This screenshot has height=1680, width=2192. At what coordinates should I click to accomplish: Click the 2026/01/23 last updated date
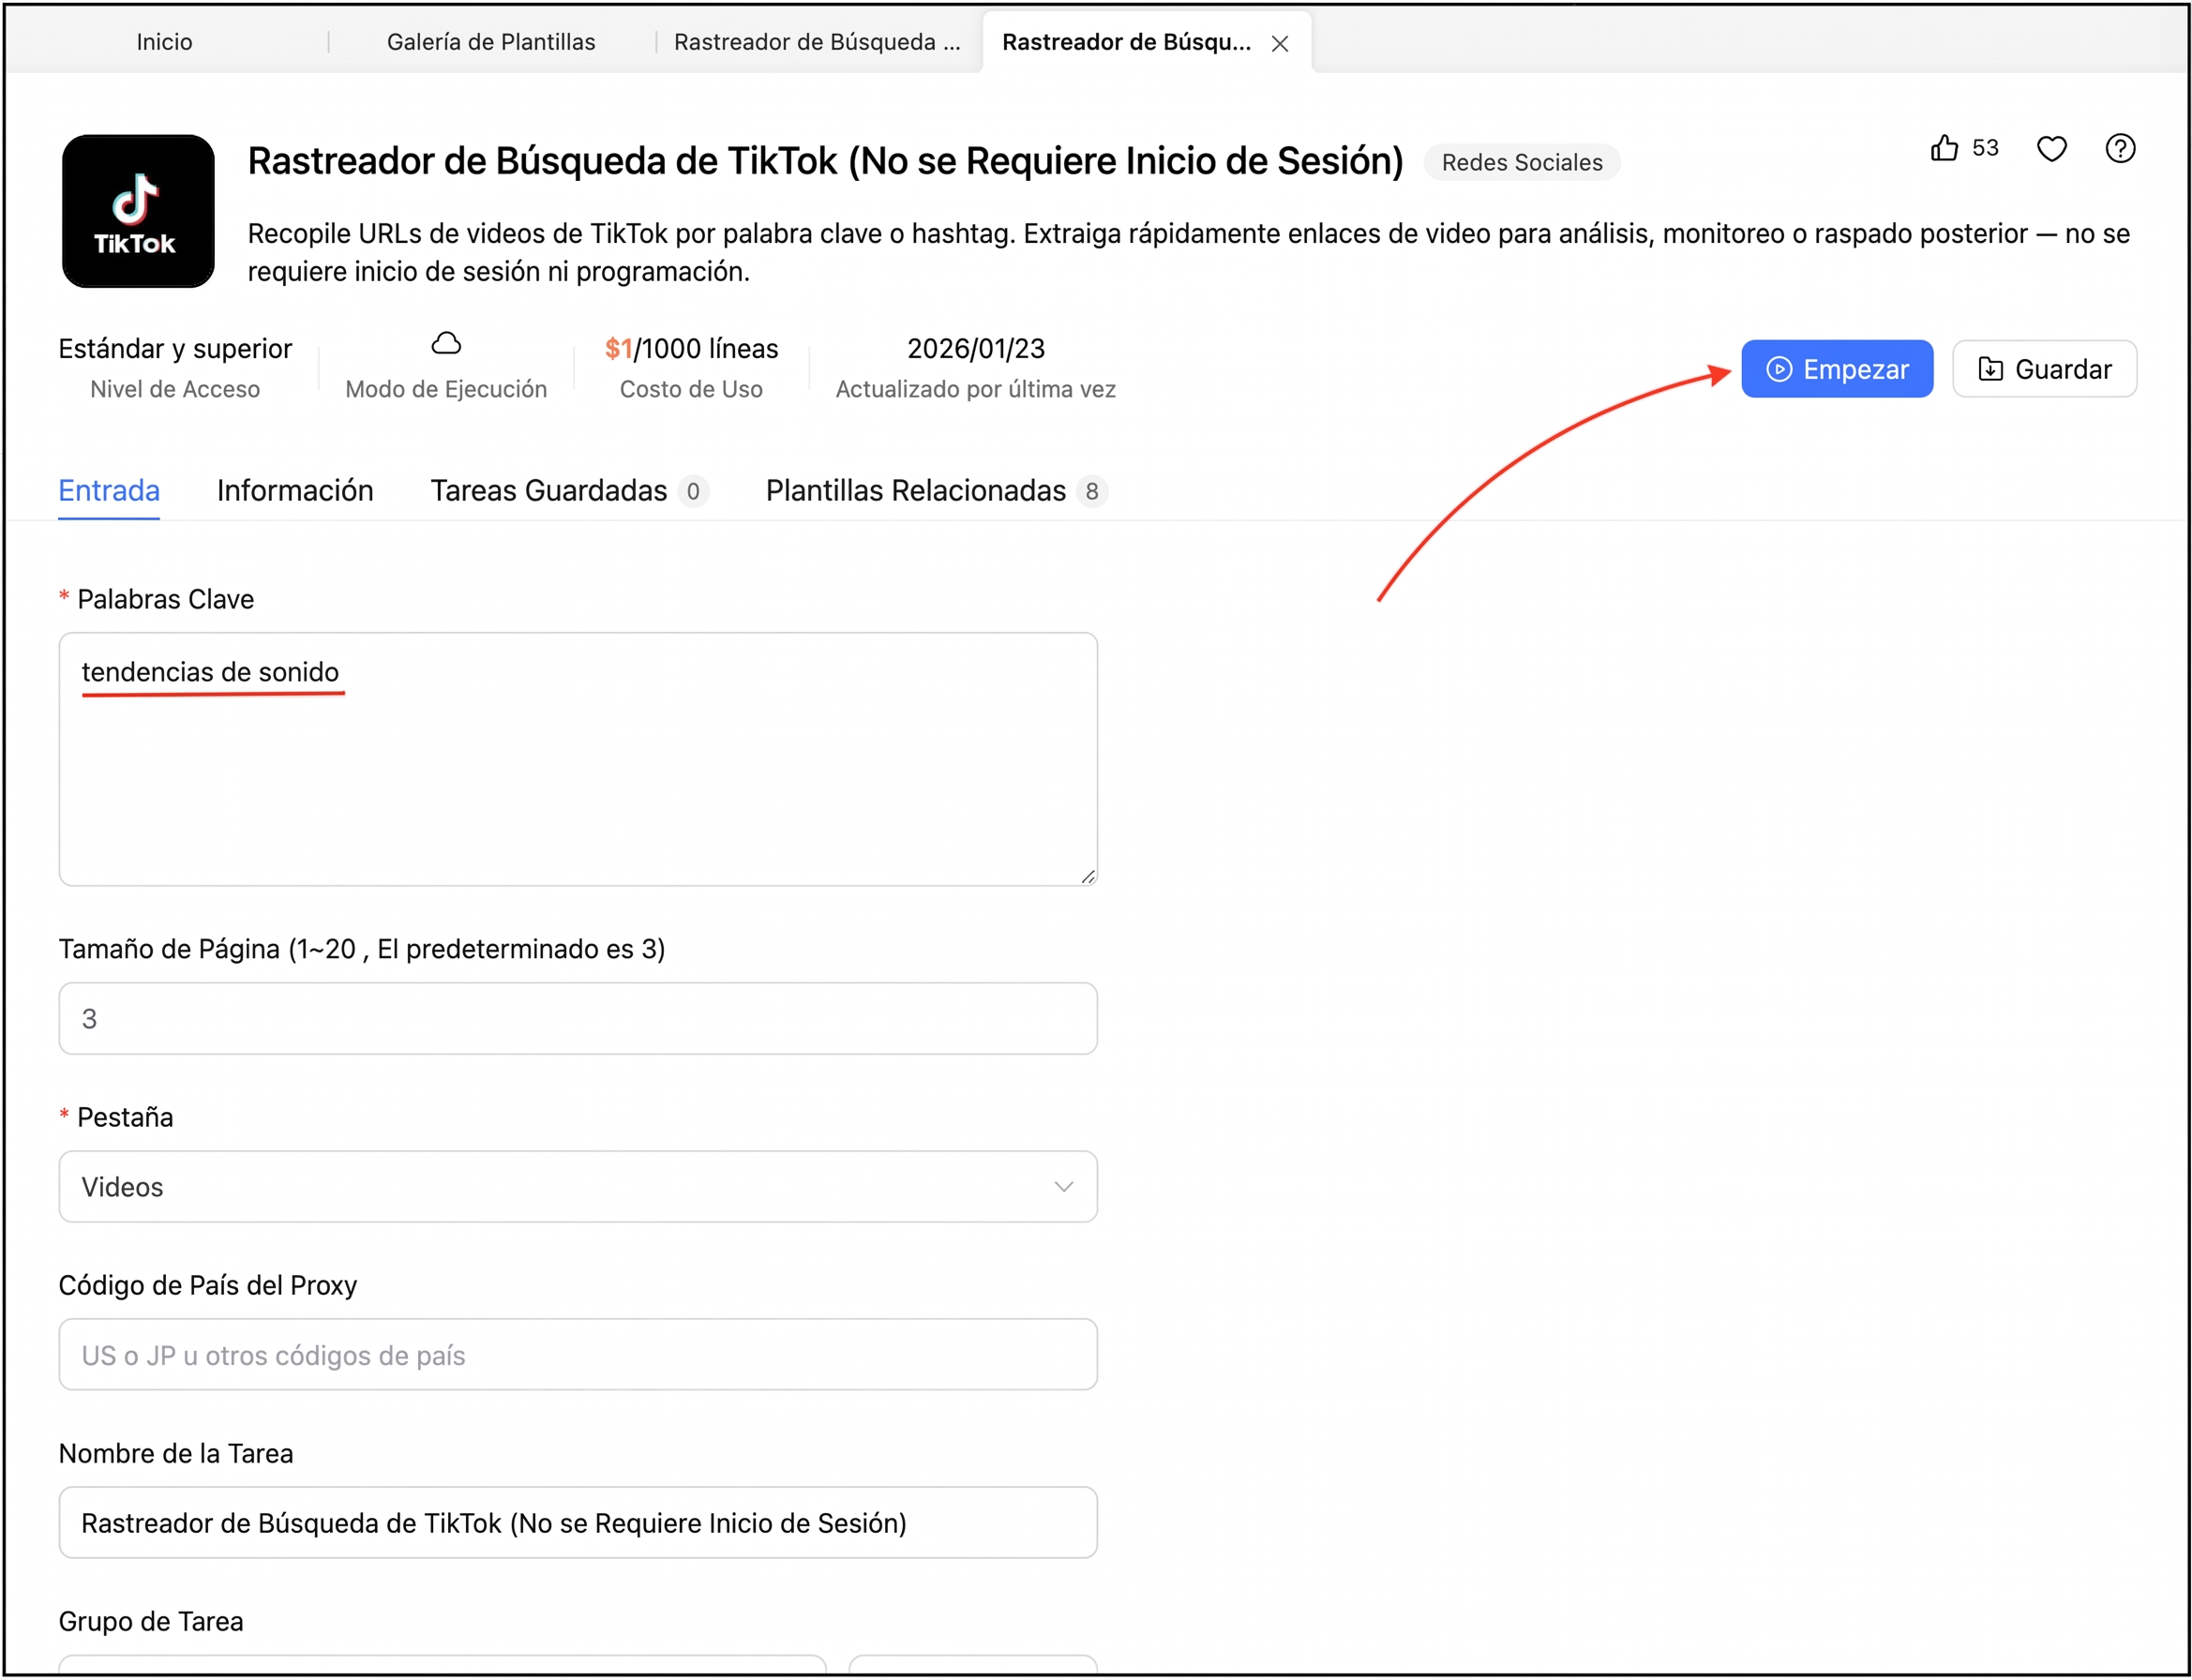[x=975, y=348]
